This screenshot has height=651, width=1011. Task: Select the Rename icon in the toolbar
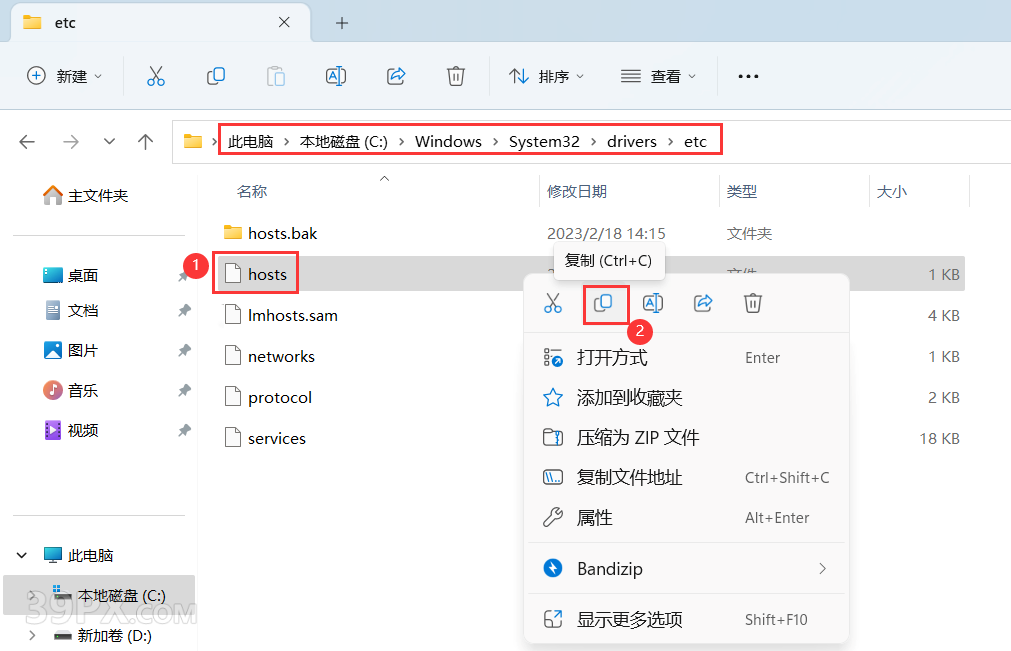pyautogui.click(x=335, y=75)
